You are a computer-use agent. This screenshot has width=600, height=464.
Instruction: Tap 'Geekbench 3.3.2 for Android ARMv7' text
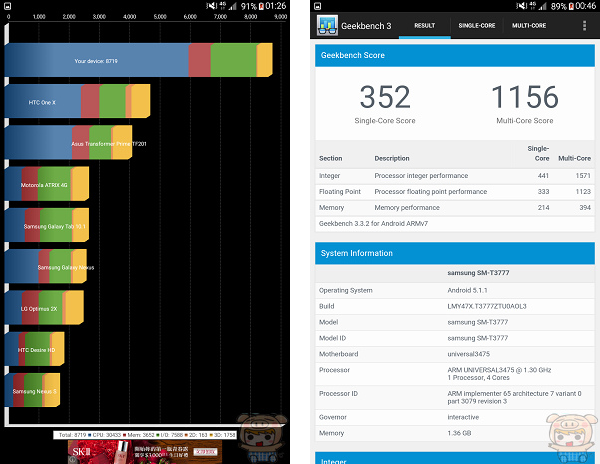[x=373, y=223]
